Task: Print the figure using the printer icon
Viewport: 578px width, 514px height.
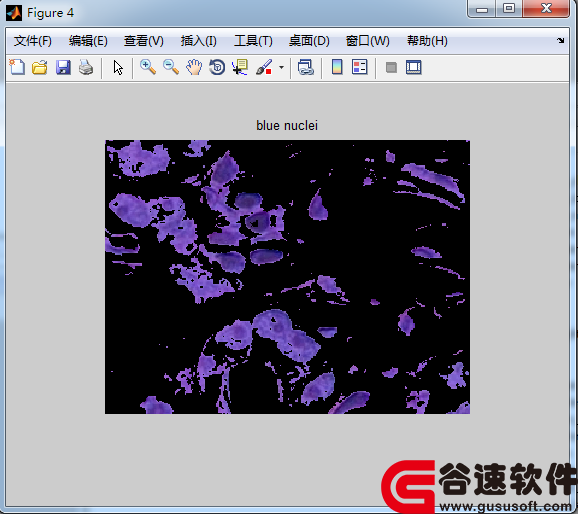Action: click(86, 67)
